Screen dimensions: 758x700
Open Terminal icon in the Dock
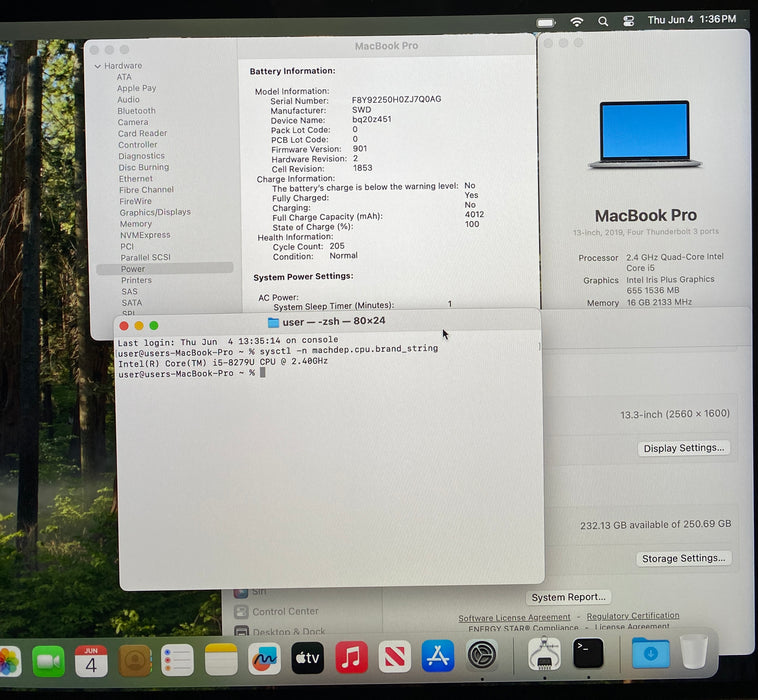click(588, 653)
